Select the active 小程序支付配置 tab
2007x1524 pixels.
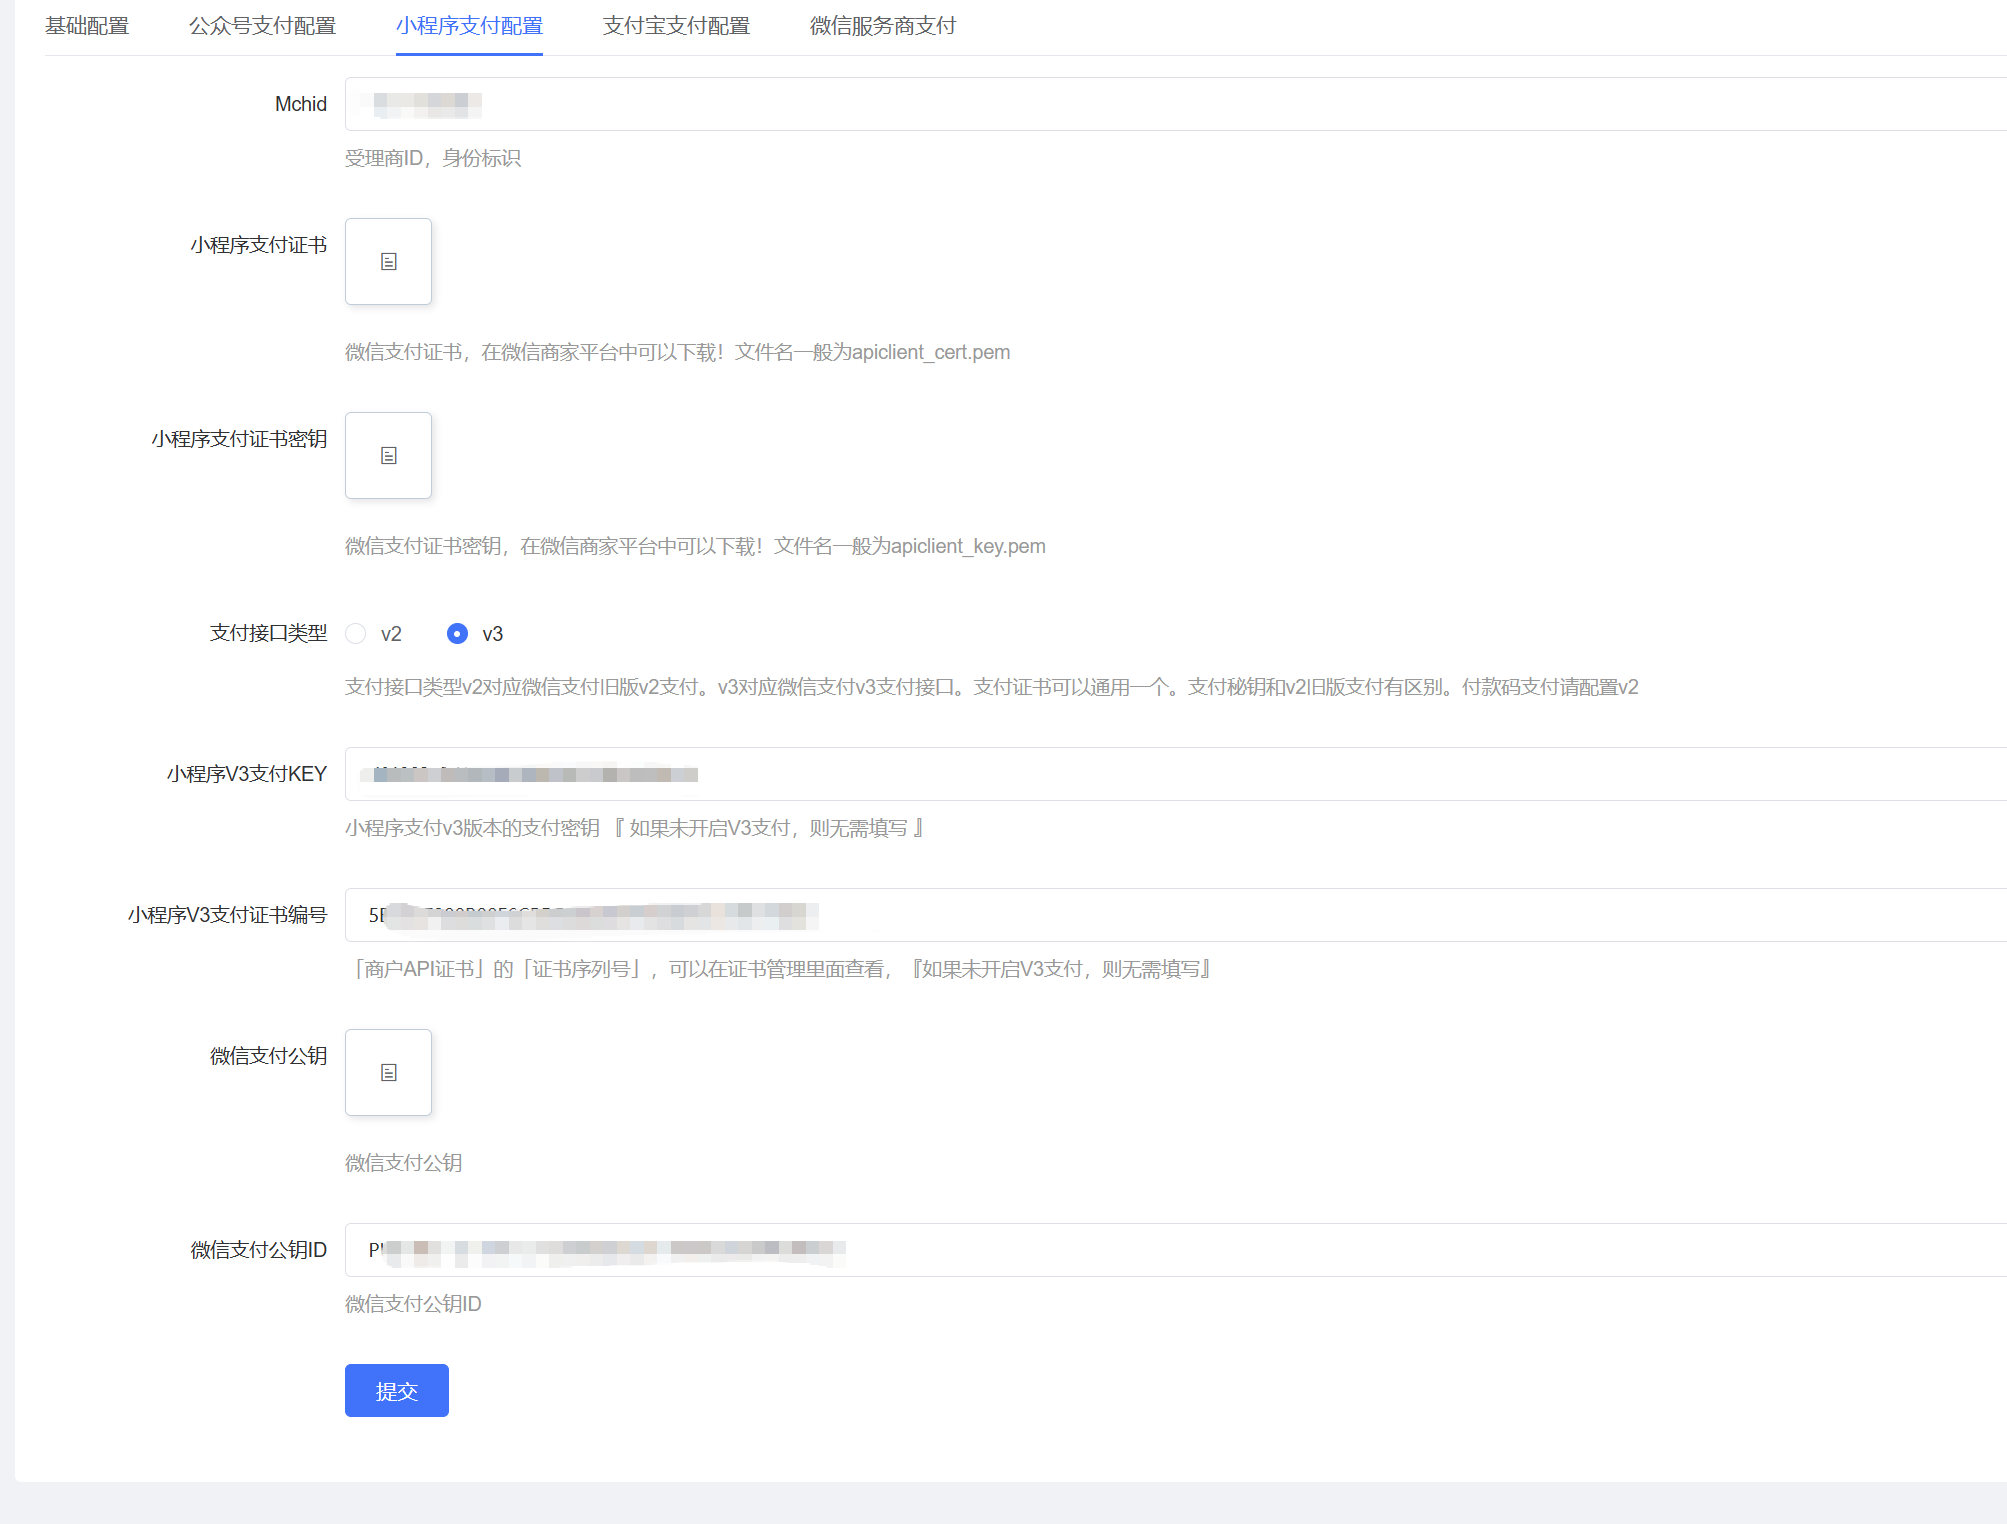(x=470, y=26)
